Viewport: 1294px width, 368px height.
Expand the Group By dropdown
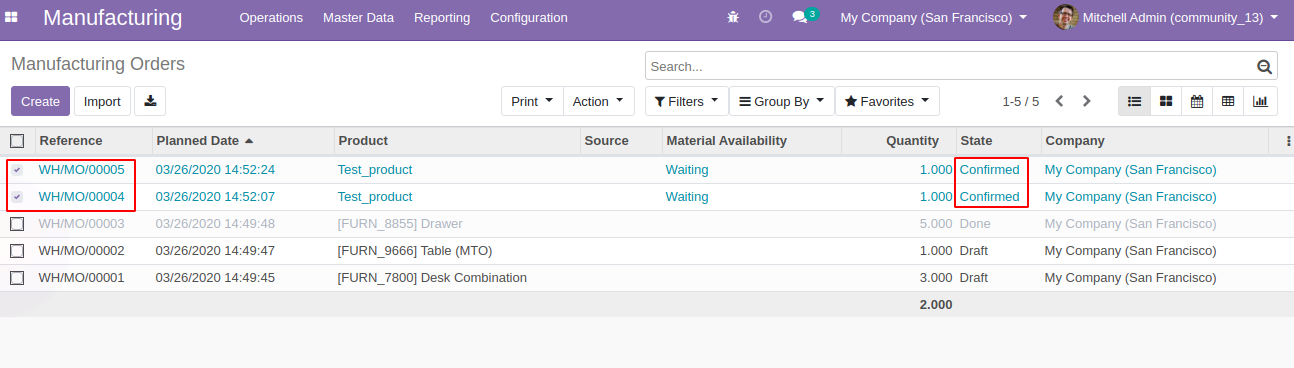[781, 101]
